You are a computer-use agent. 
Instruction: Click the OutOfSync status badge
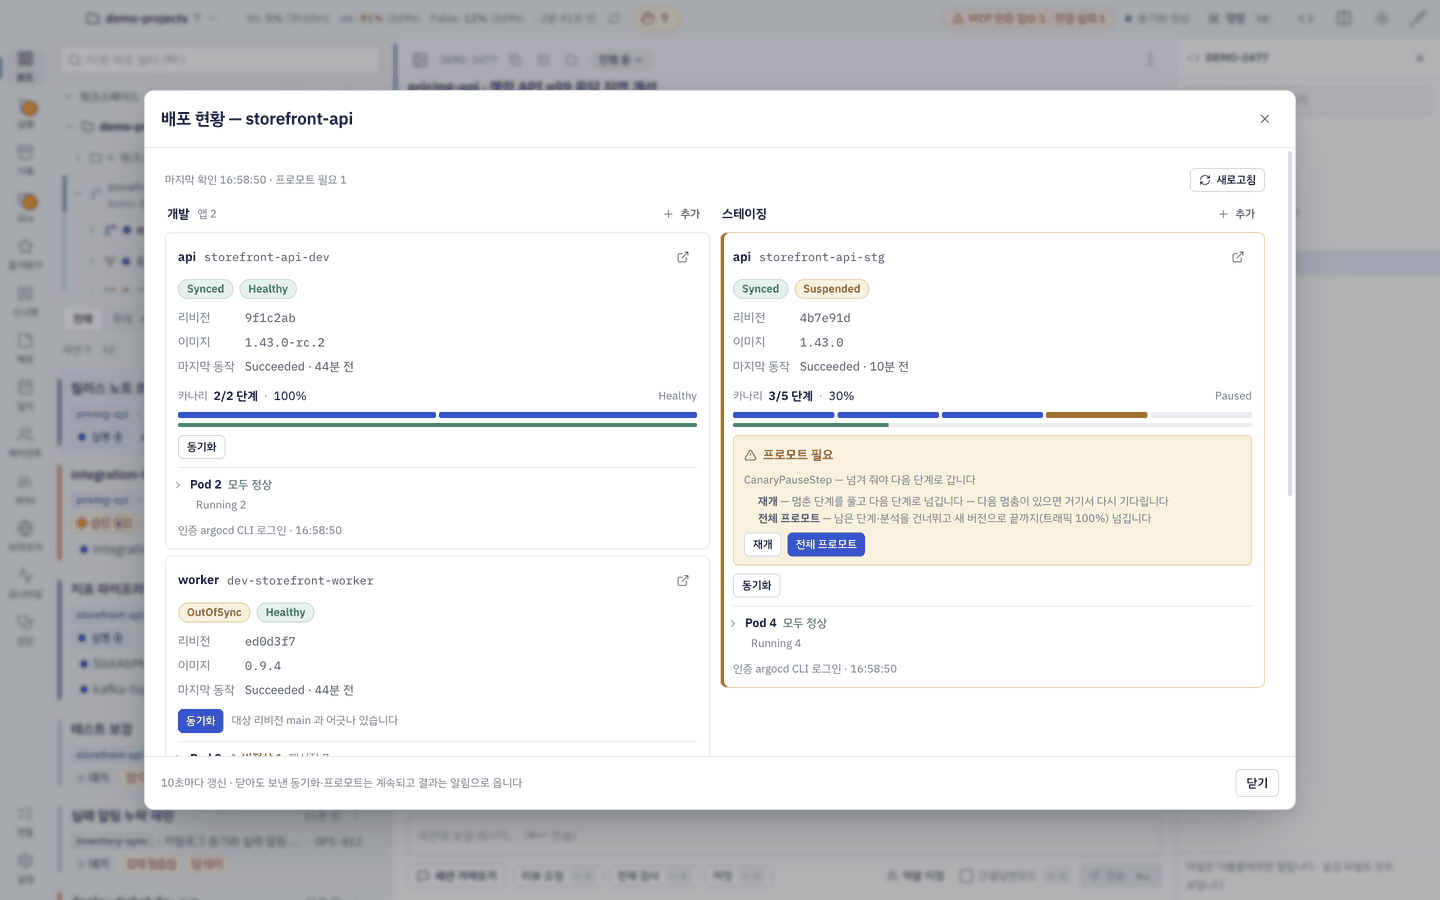214,612
